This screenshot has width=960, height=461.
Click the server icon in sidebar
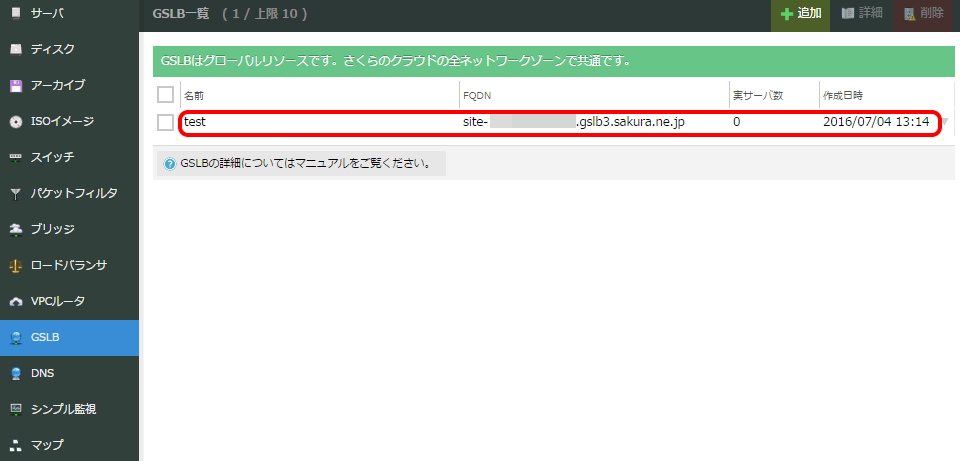click(17, 13)
